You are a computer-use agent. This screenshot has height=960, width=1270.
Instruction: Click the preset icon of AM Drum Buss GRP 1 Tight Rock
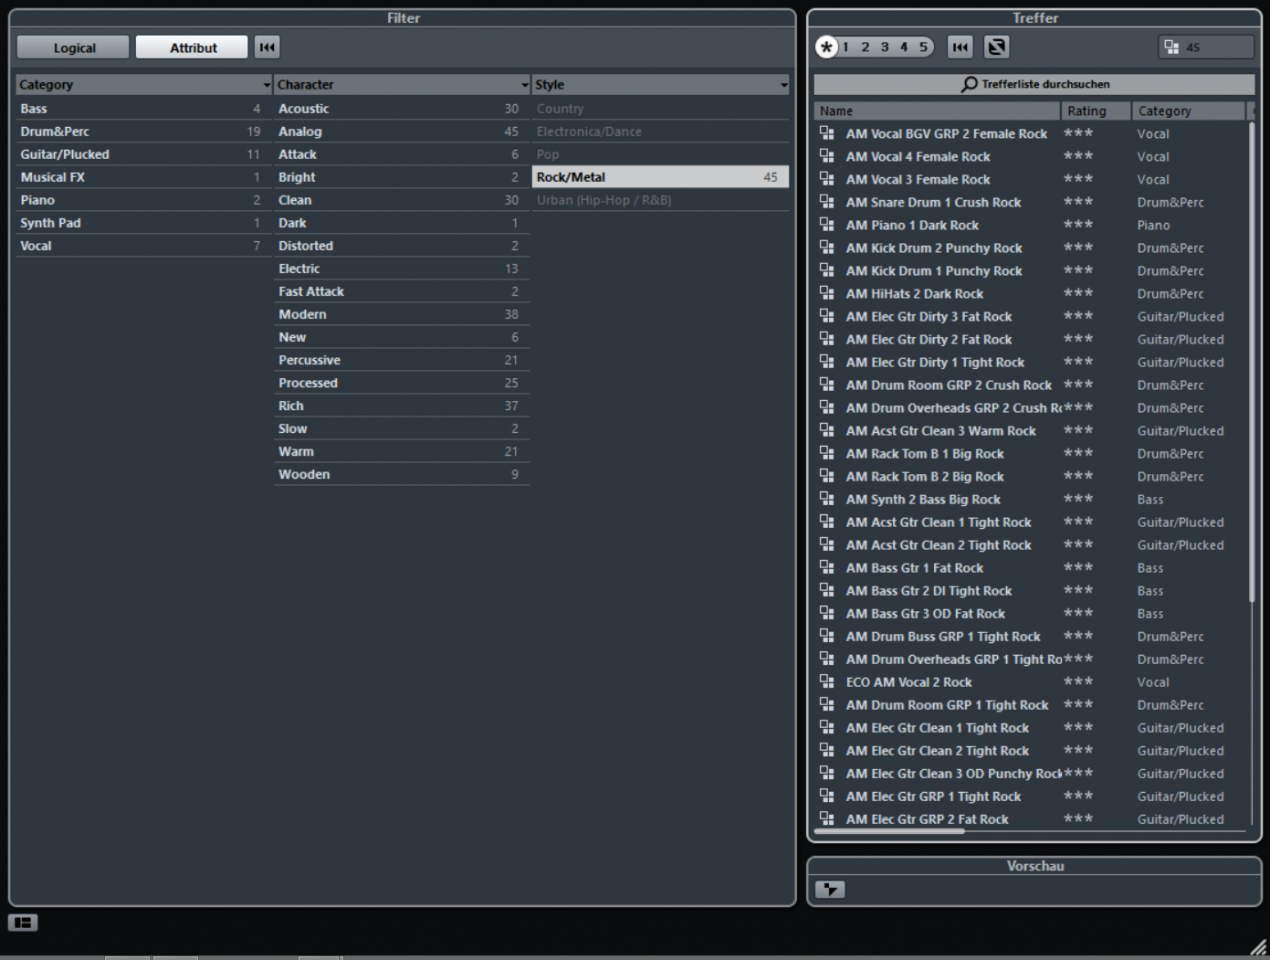[x=827, y=636]
